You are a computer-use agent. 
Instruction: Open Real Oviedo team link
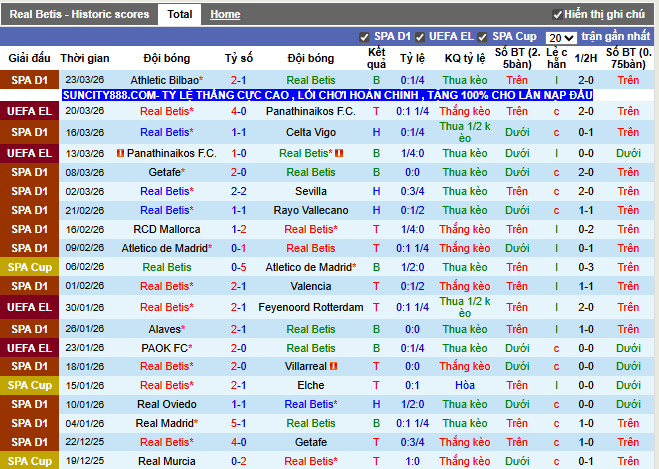[x=167, y=404]
